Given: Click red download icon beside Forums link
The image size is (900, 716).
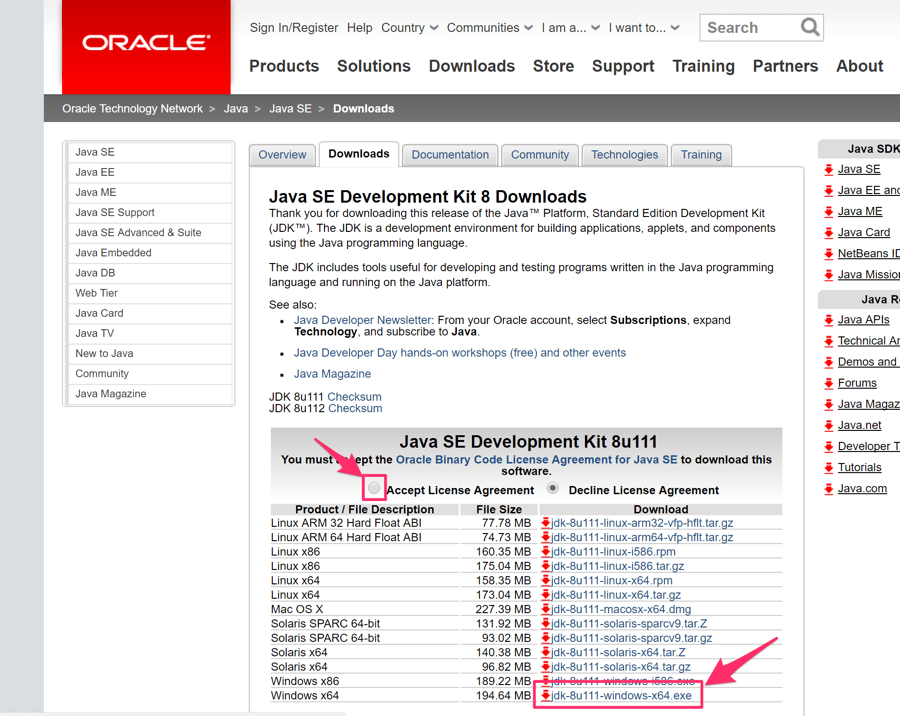Looking at the screenshot, I should pyautogui.click(x=828, y=384).
